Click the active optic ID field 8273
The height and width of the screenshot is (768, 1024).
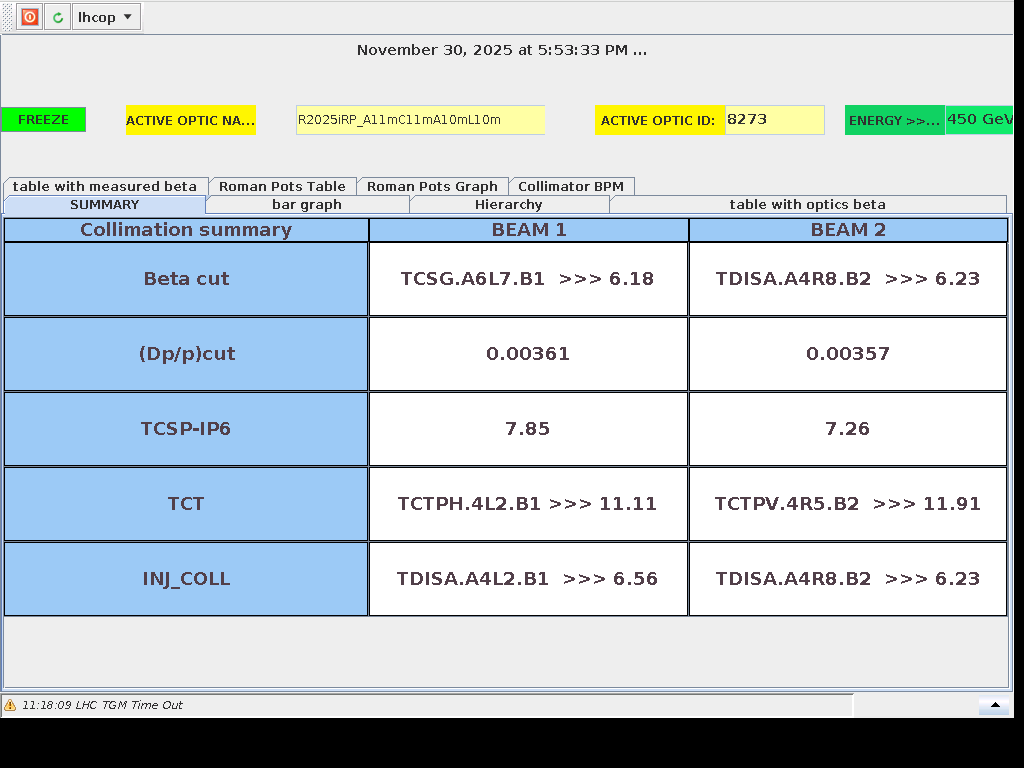coord(774,120)
